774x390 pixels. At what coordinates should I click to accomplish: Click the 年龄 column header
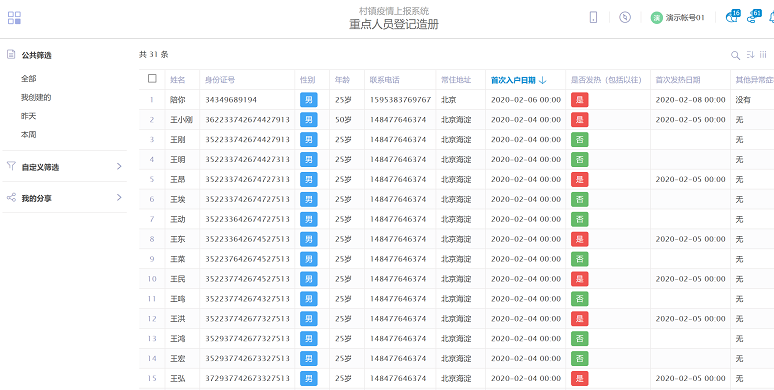(342, 80)
